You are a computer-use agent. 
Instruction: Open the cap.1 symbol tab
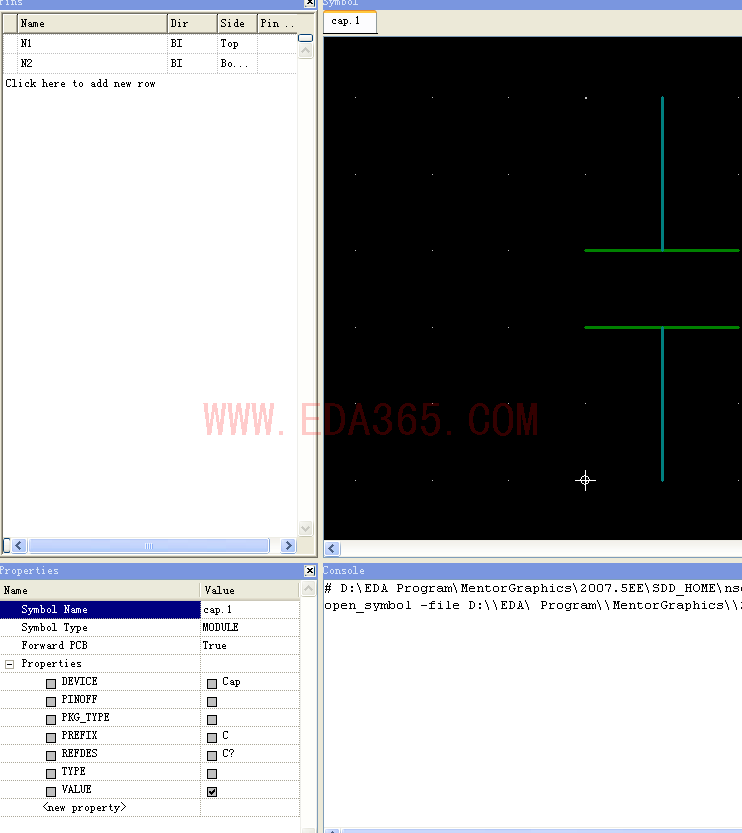[x=350, y=22]
